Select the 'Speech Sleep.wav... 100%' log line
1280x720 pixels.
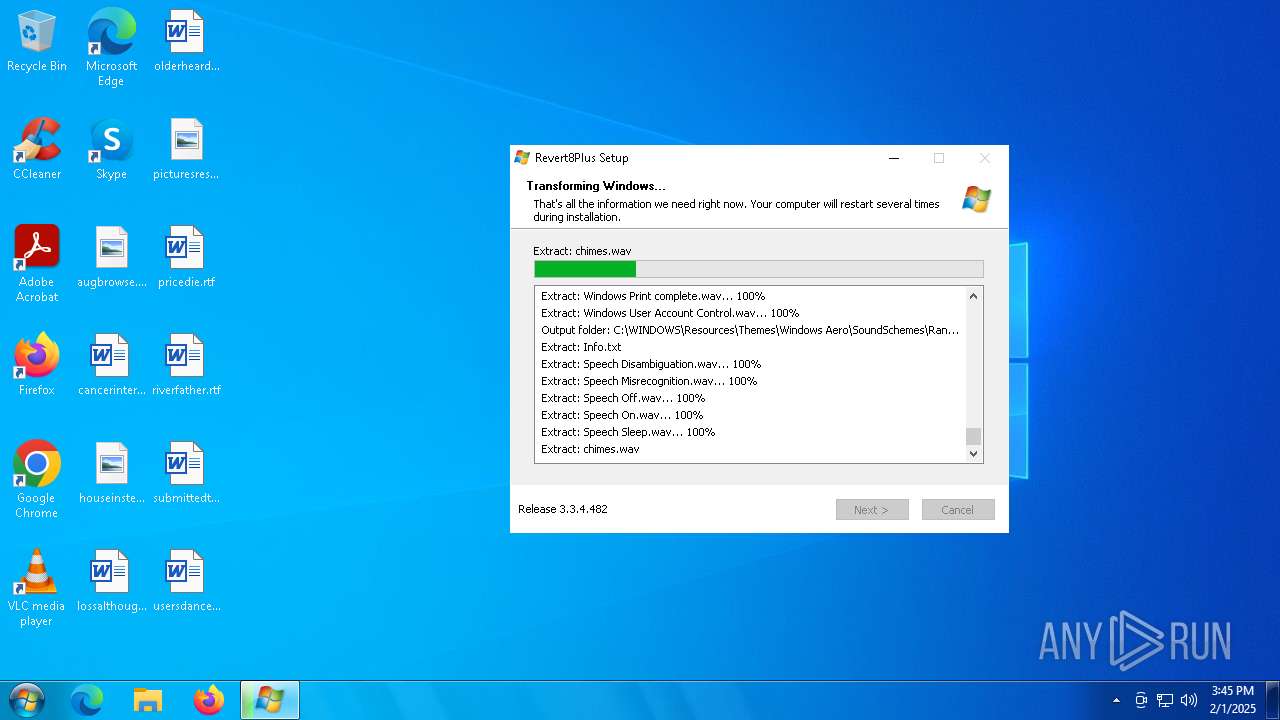tap(628, 432)
